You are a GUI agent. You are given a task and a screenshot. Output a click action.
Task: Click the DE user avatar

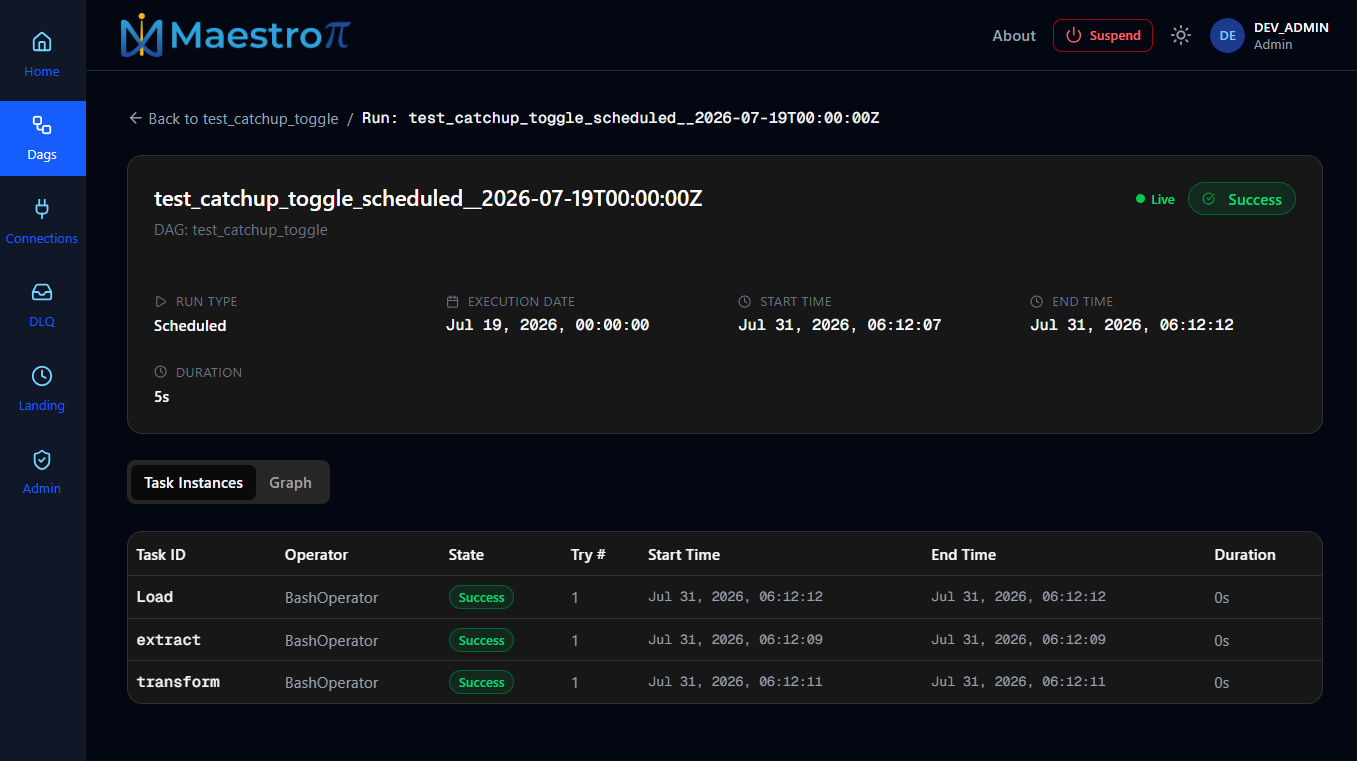[x=1227, y=35]
